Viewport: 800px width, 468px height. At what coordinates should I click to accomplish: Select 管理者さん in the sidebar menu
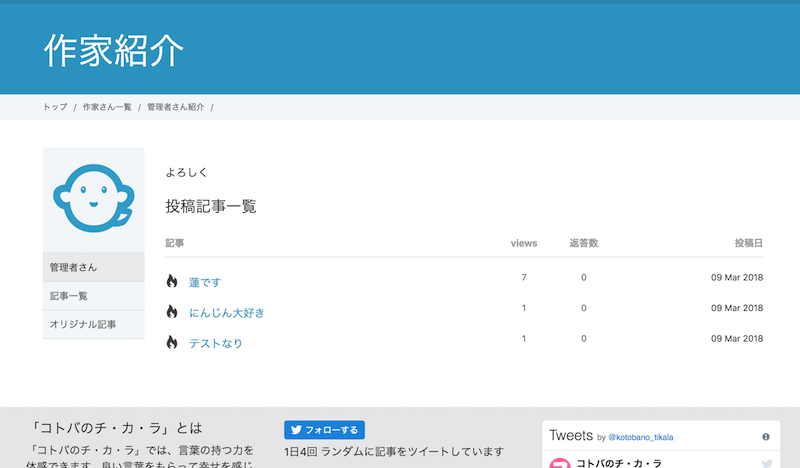pos(94,267)
